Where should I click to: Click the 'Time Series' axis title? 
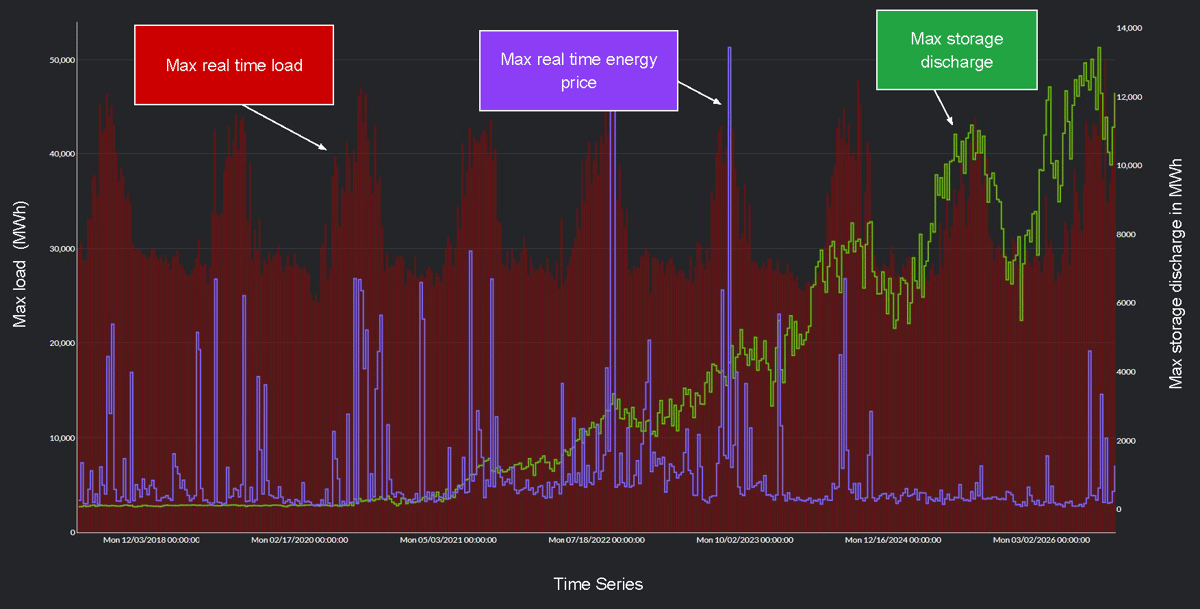click(598, 584)
